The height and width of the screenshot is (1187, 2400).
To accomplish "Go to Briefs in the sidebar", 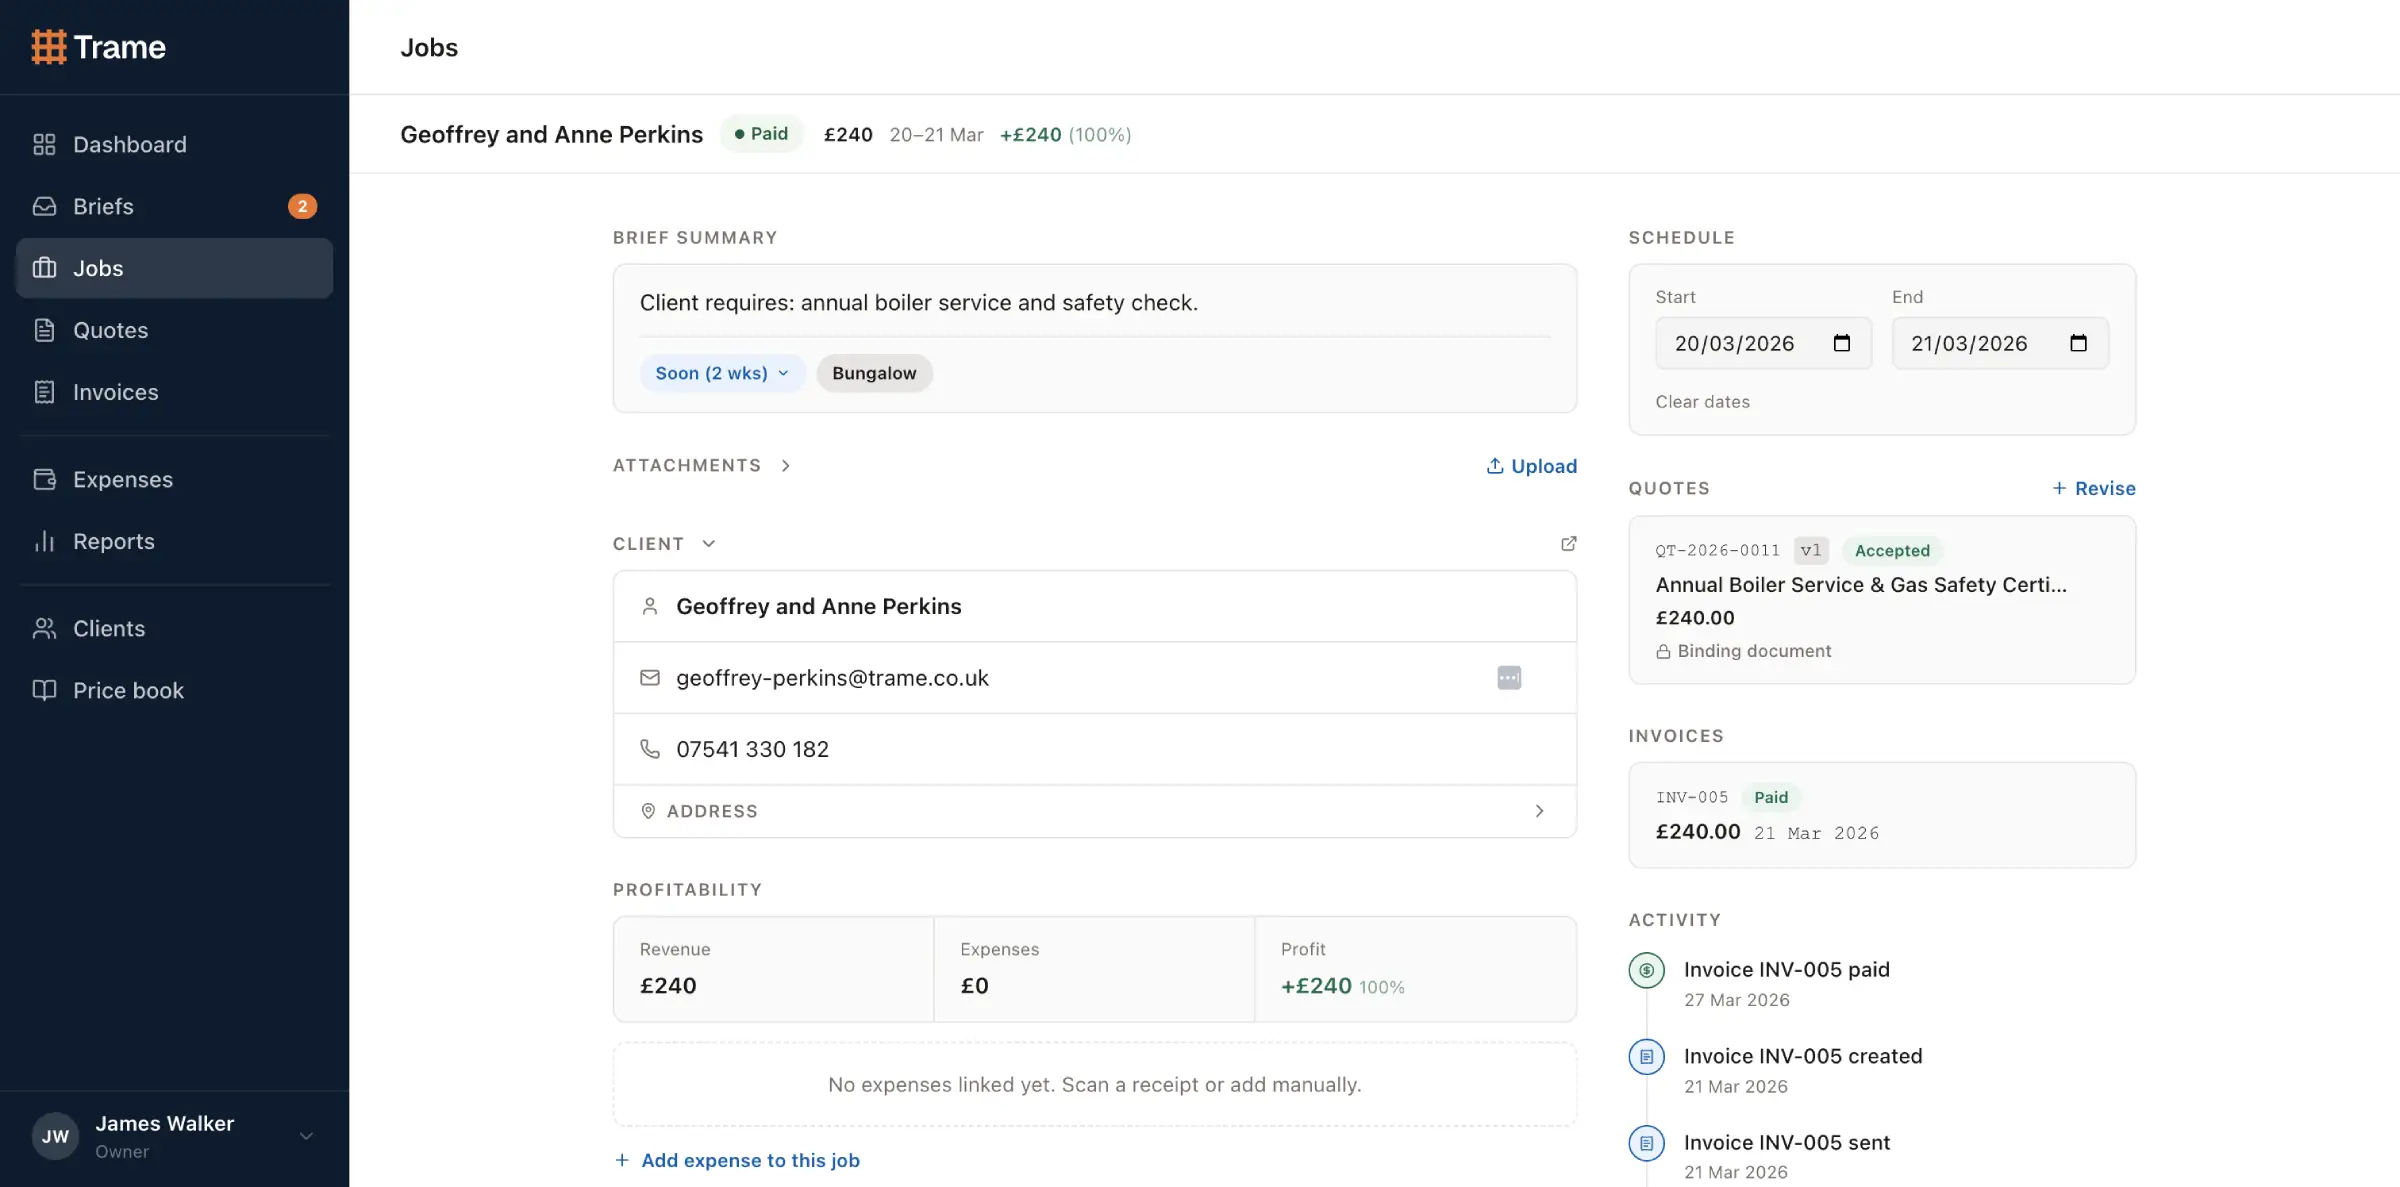I will point(174,206).
